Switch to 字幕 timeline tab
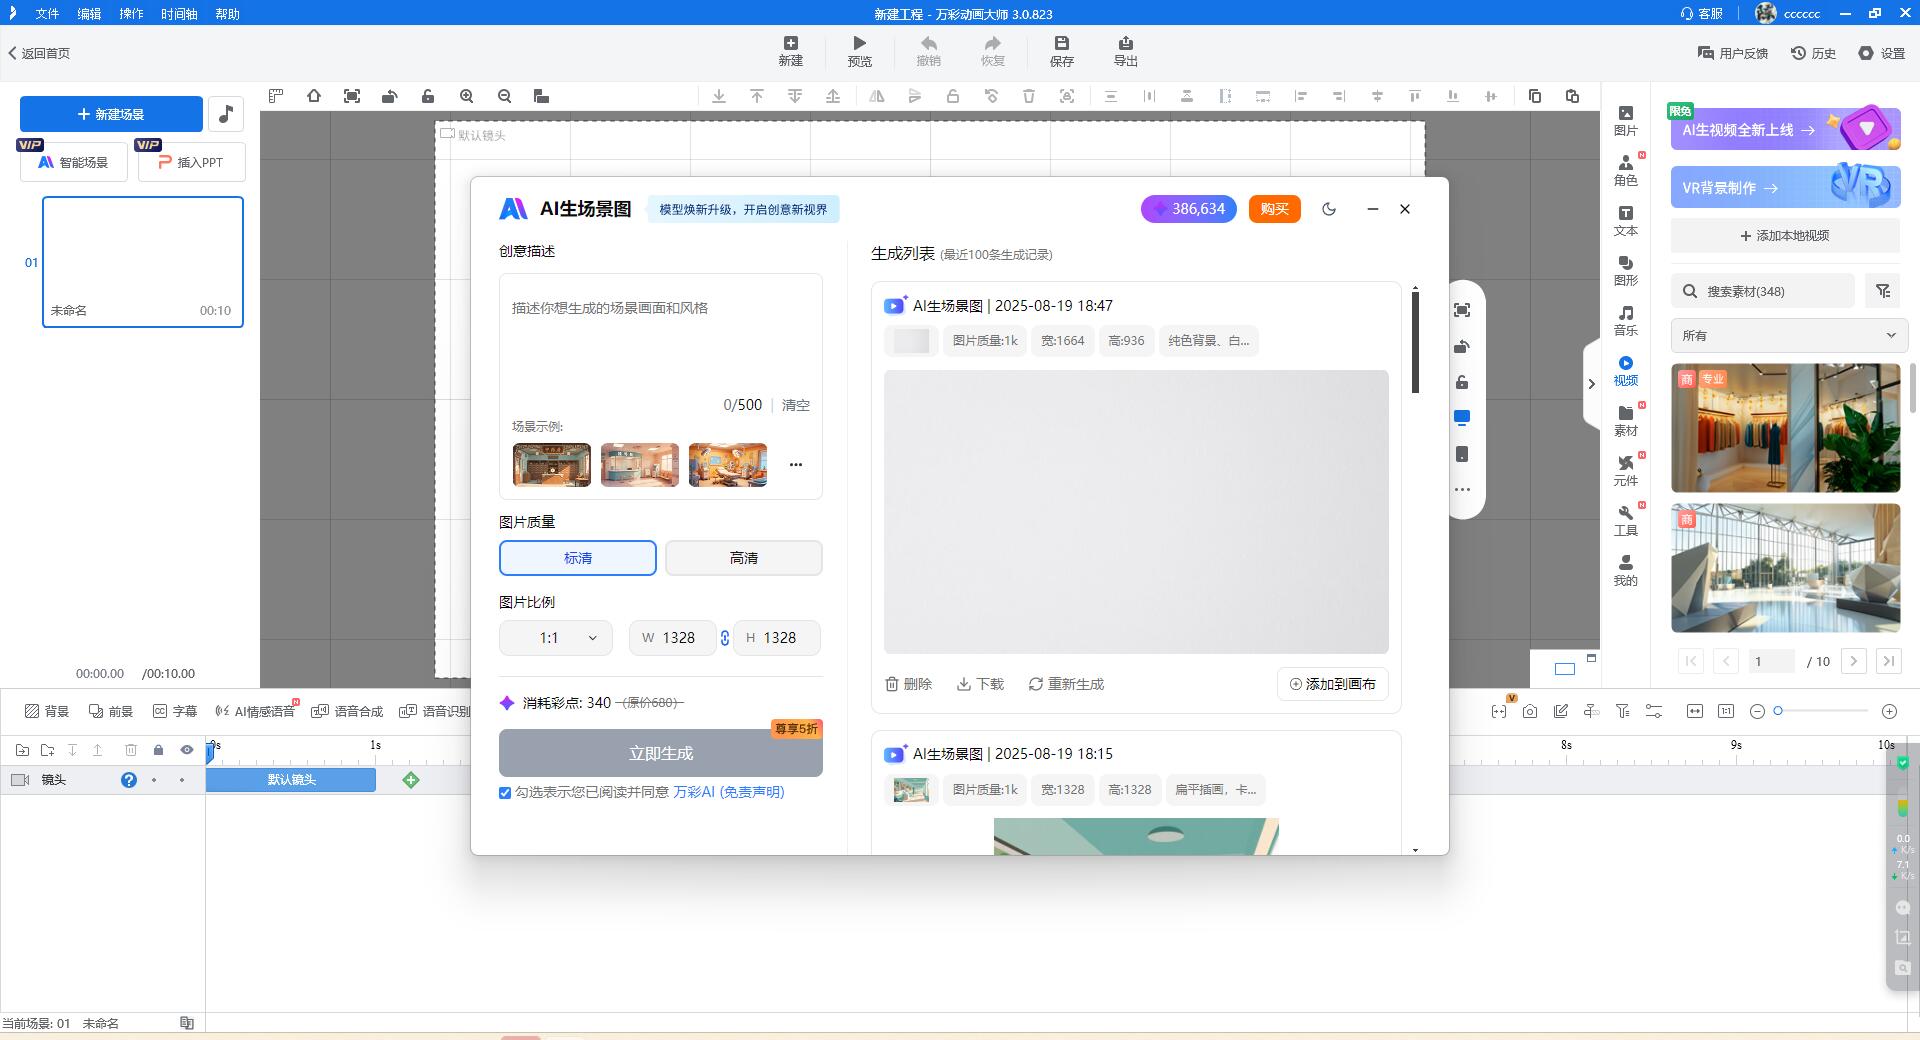The image size is (1920, 1040). 175,711
